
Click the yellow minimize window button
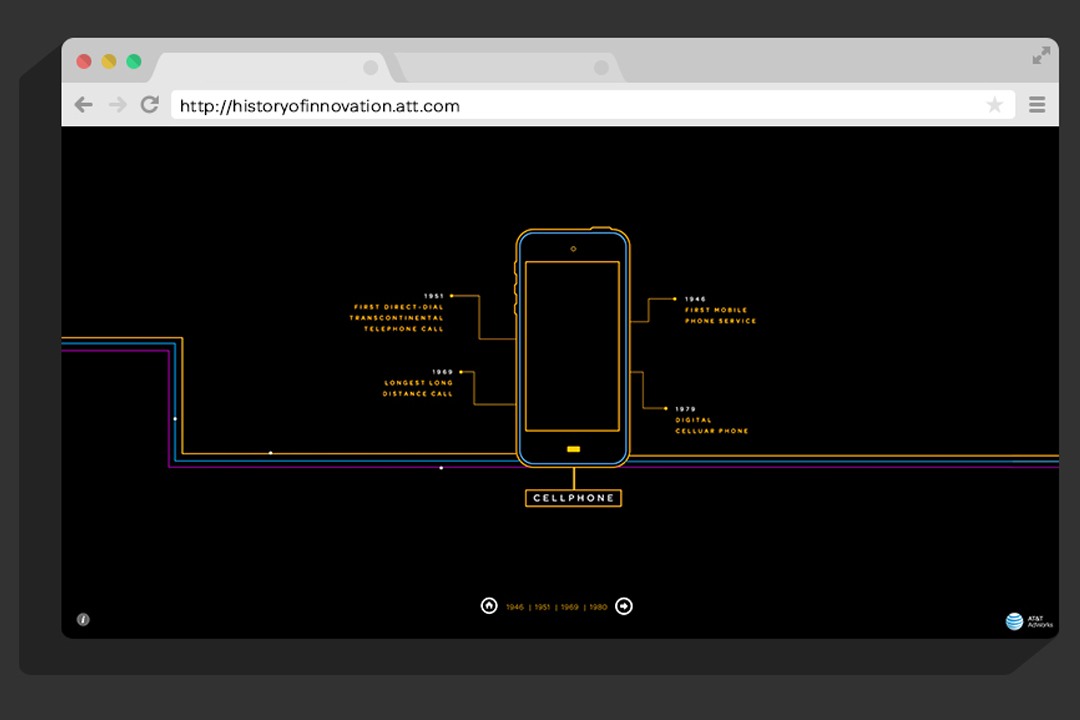tap(109, 61)
